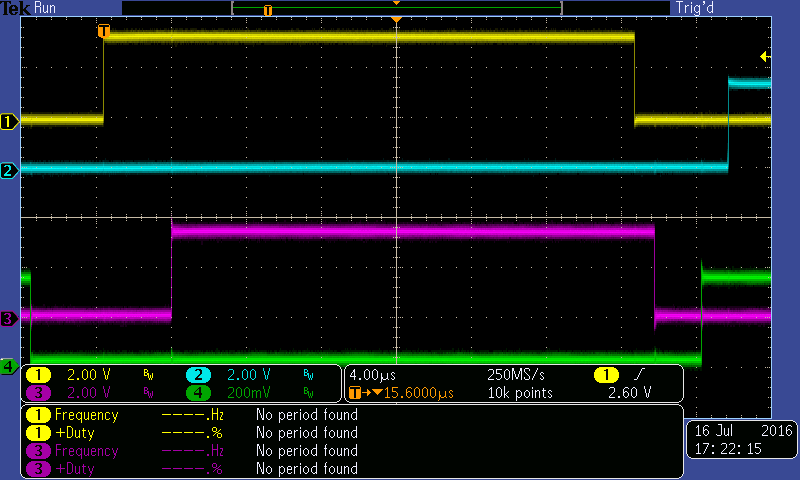The width and height of the screenshot is (800, 480).
Task: Click the Run acquisition status
Action: coord(45,8)
